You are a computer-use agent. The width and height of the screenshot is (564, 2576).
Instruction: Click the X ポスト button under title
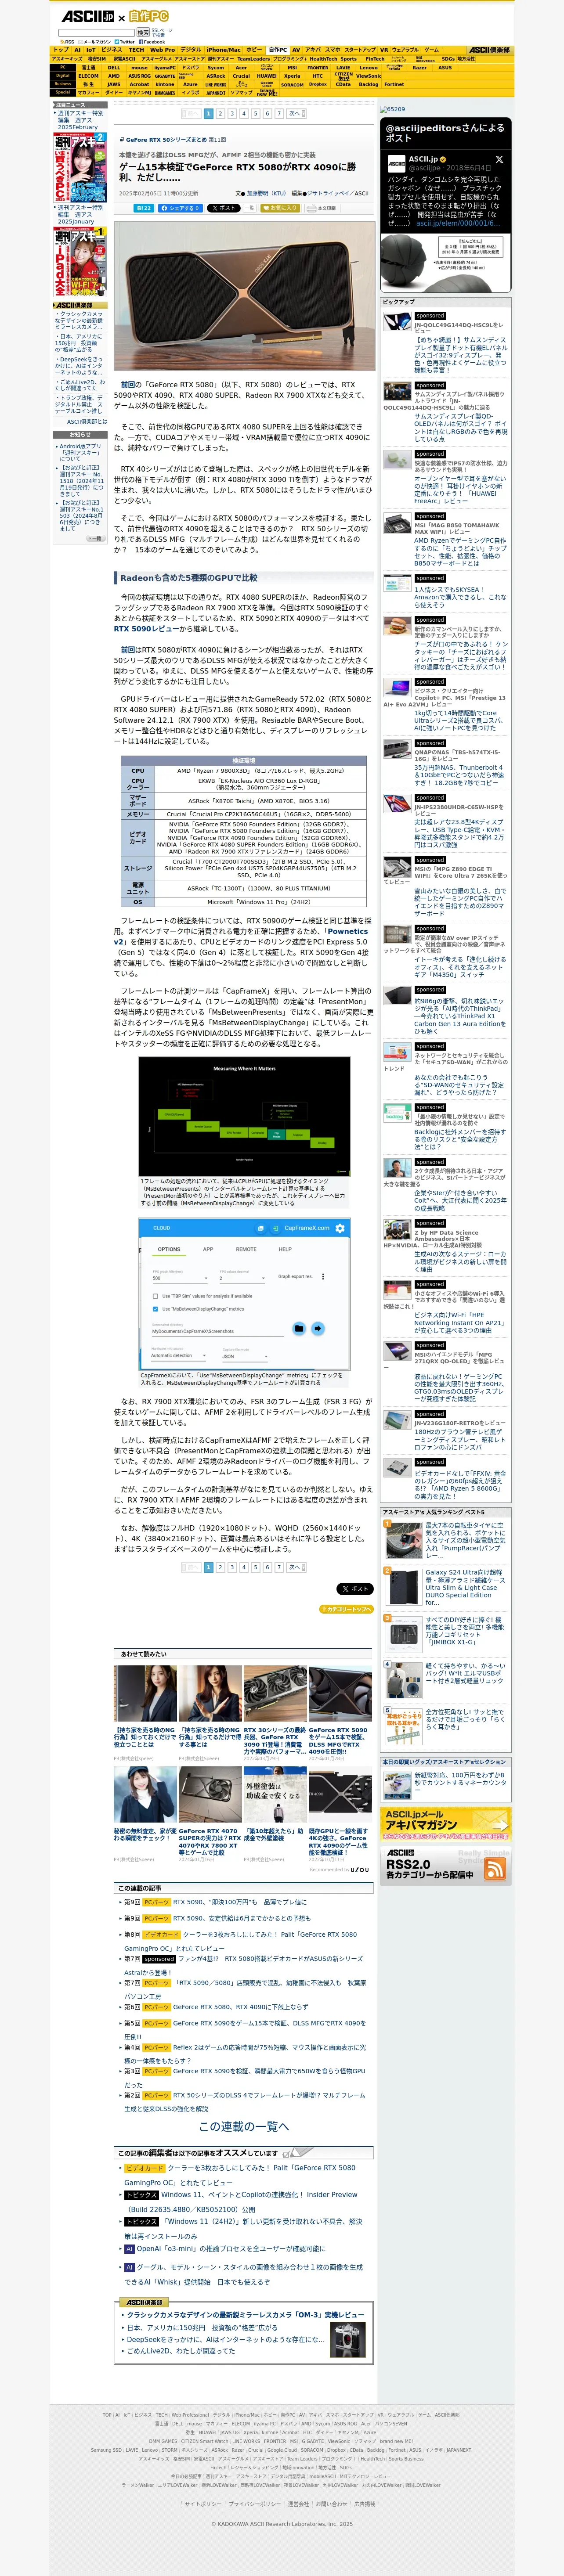point(223,208)
